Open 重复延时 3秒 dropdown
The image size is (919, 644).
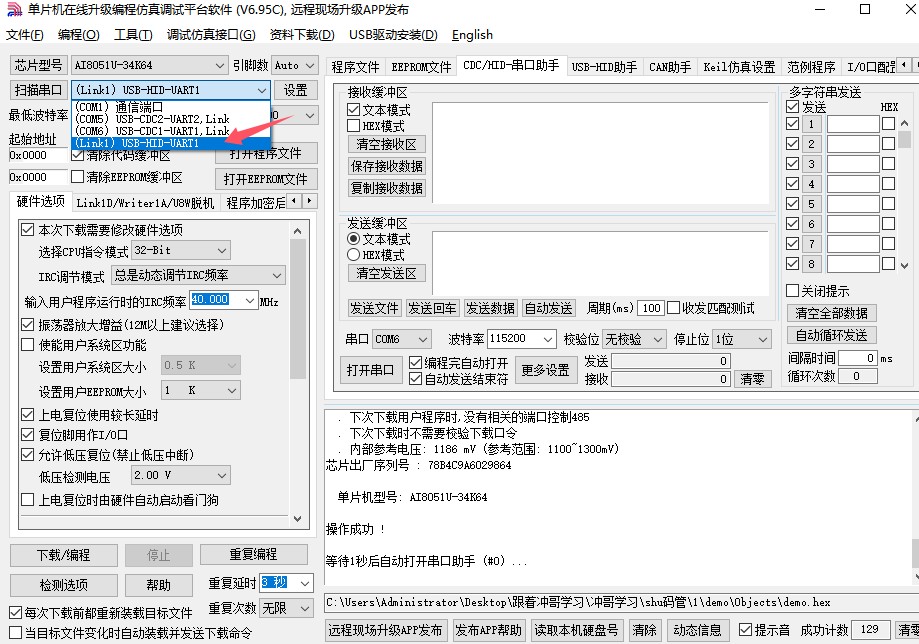(x=287, y=582)
